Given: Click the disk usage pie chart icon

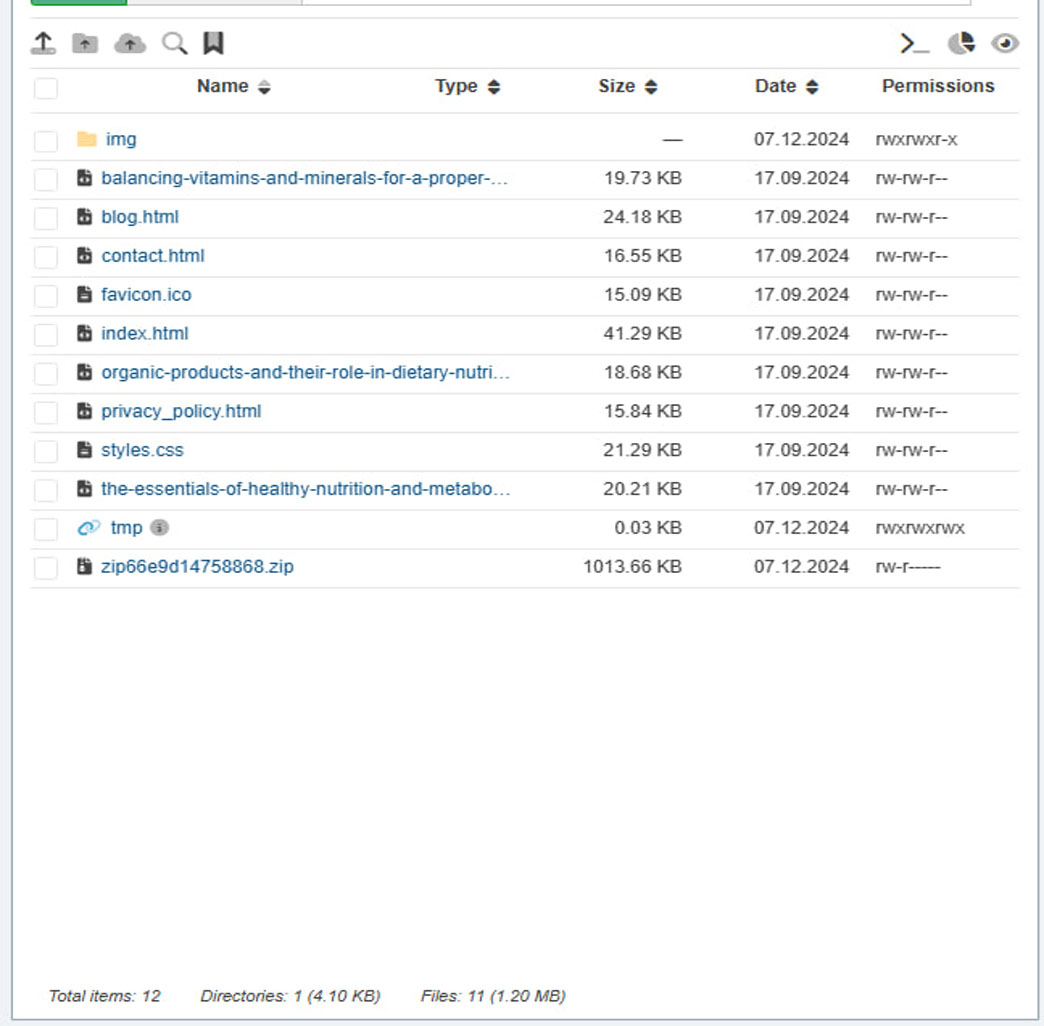Looking at the screenshot, I should coord(961,43).
